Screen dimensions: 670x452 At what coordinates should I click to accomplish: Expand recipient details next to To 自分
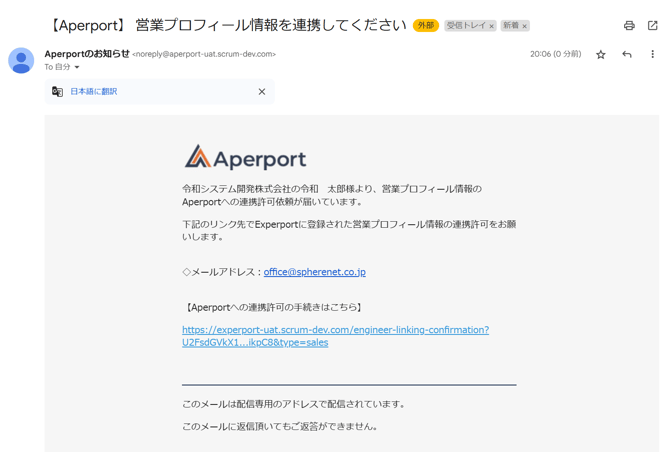point(77,67)
